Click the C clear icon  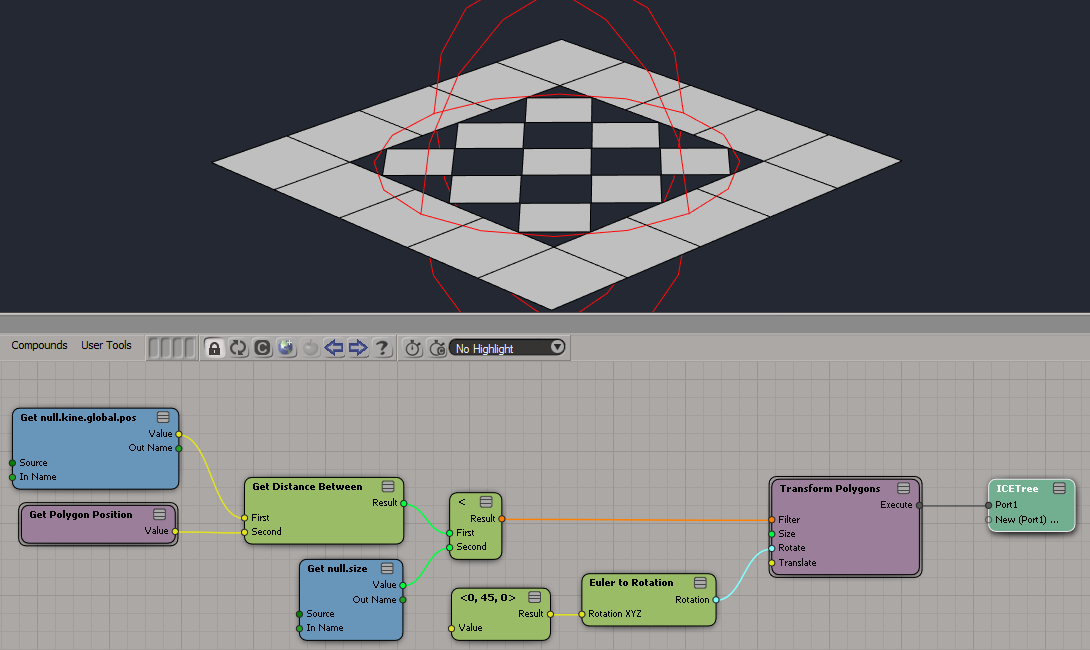coord(262,348)
